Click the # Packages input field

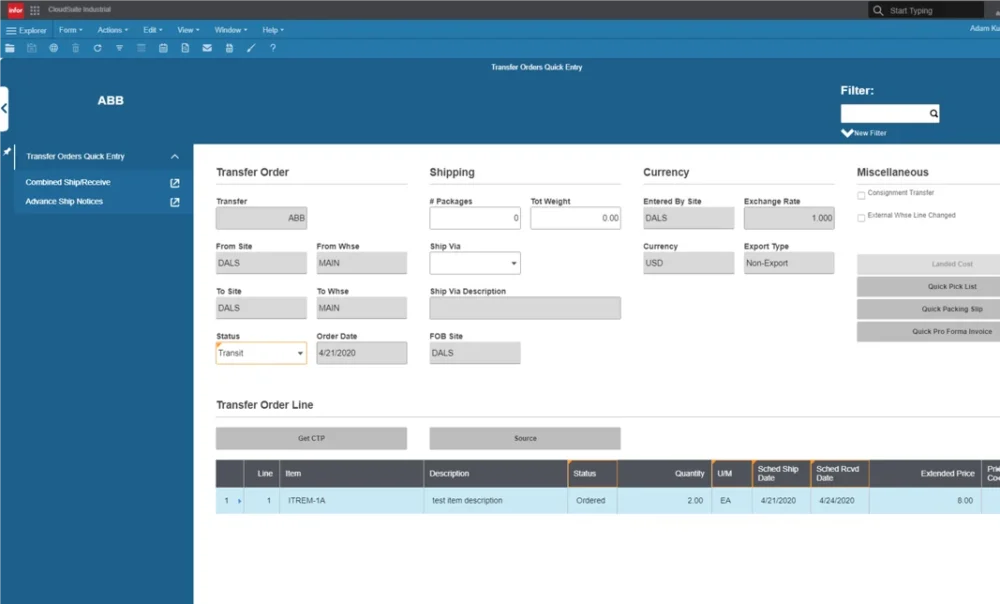[x=474, y=218]
